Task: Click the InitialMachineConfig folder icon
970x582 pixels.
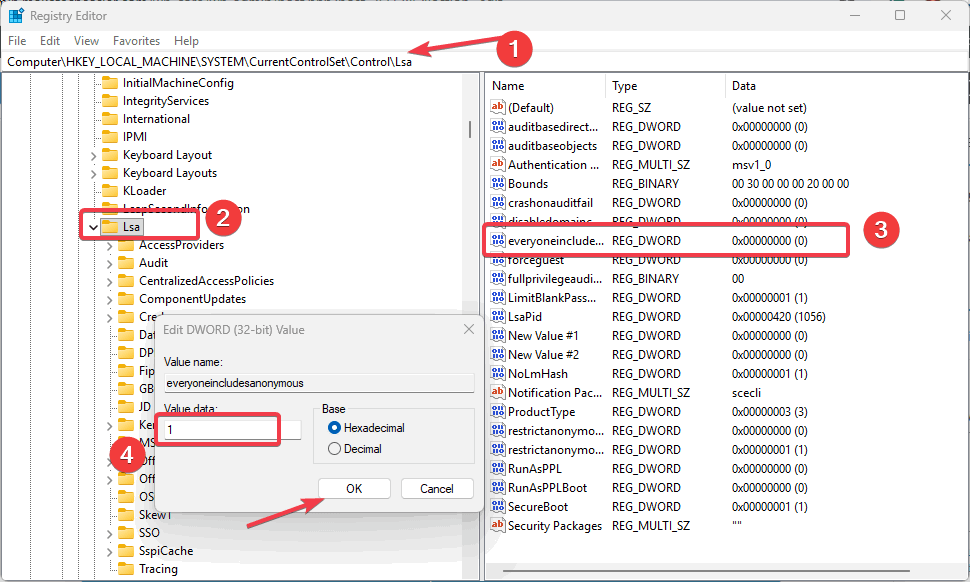Action: click(x=109, y=83)
